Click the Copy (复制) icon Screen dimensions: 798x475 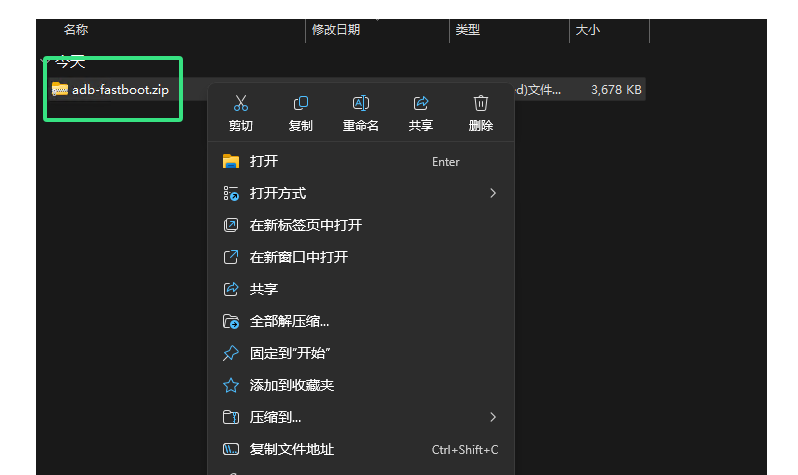coord(301,103)
